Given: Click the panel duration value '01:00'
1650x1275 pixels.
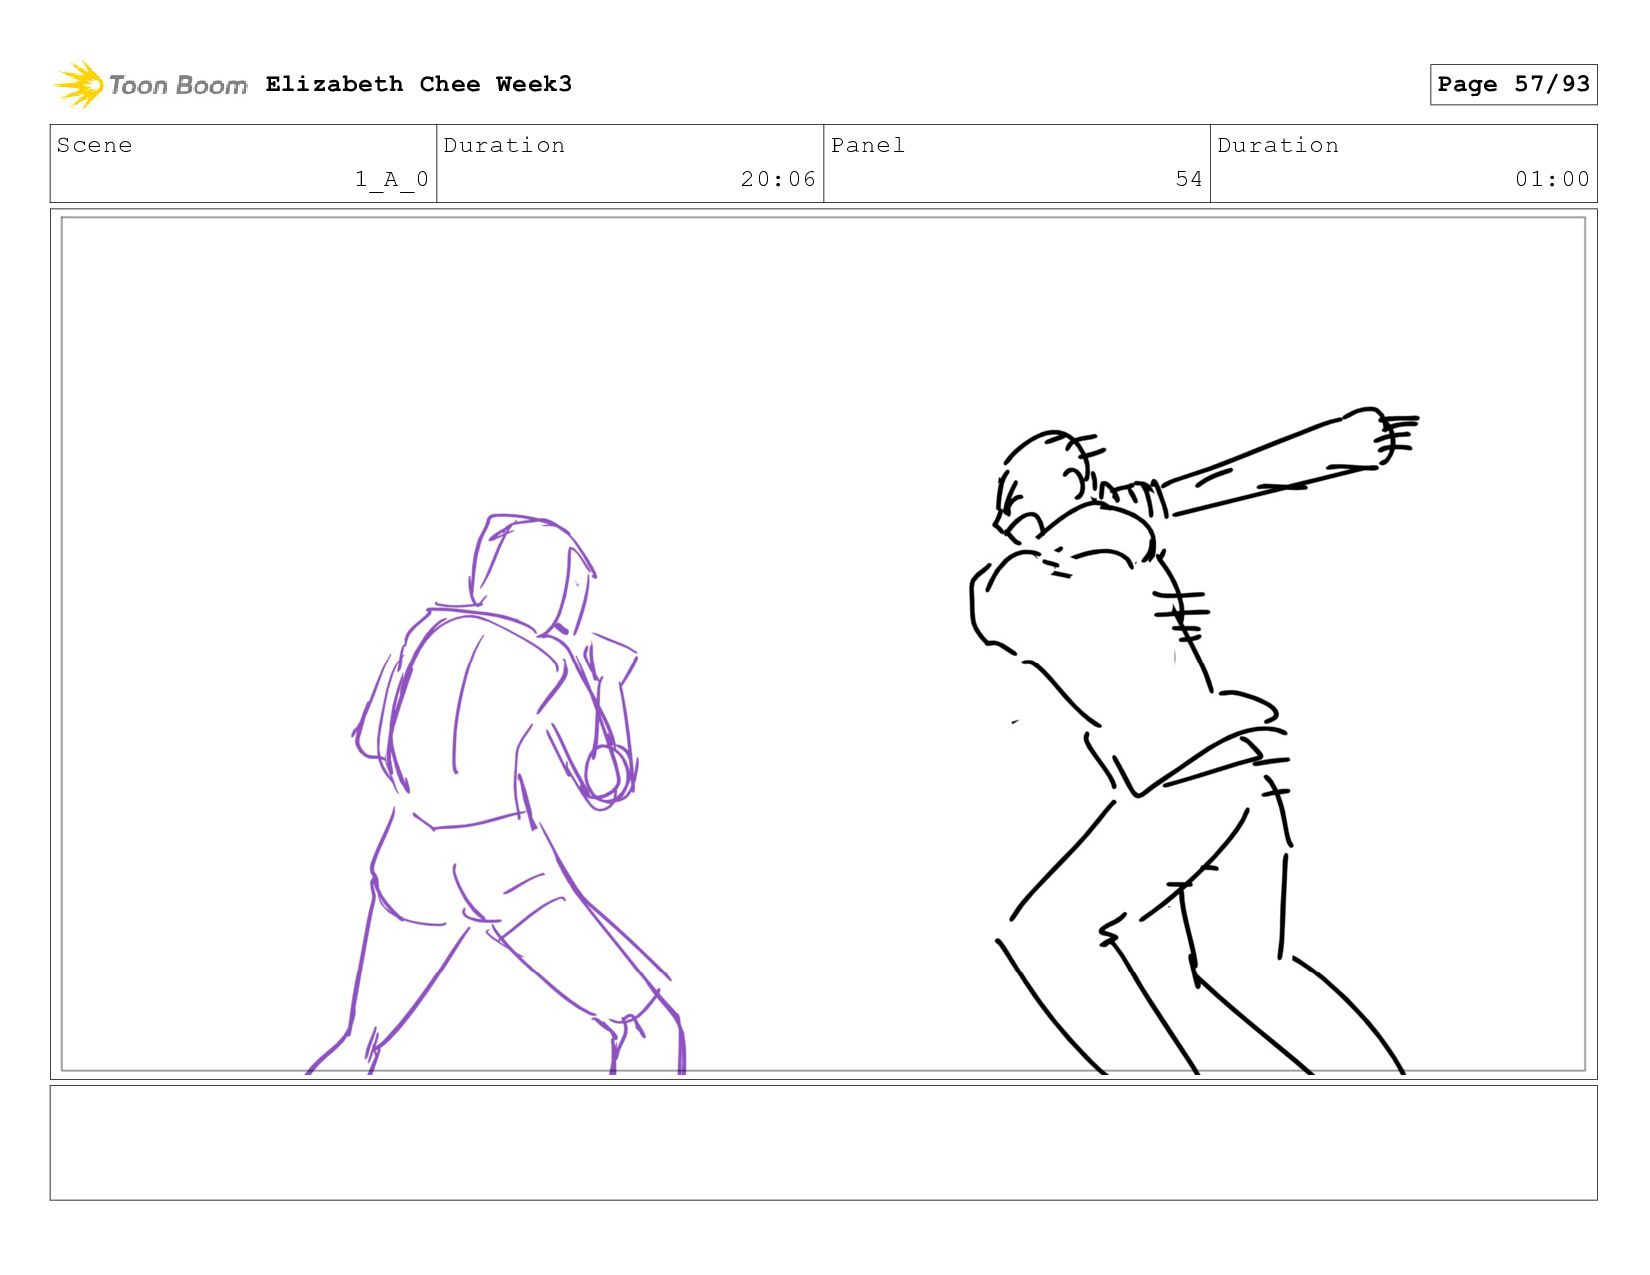Looking at the screenshot, I should click(1552, 179).
